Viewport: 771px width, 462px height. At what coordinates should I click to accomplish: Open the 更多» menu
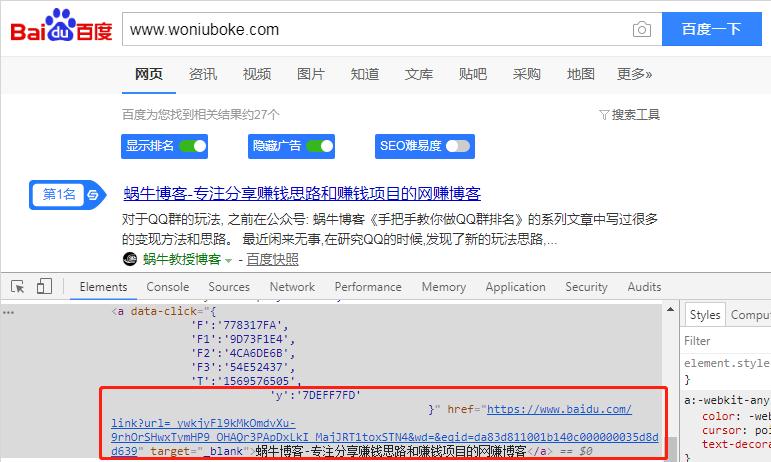point(634,74)
